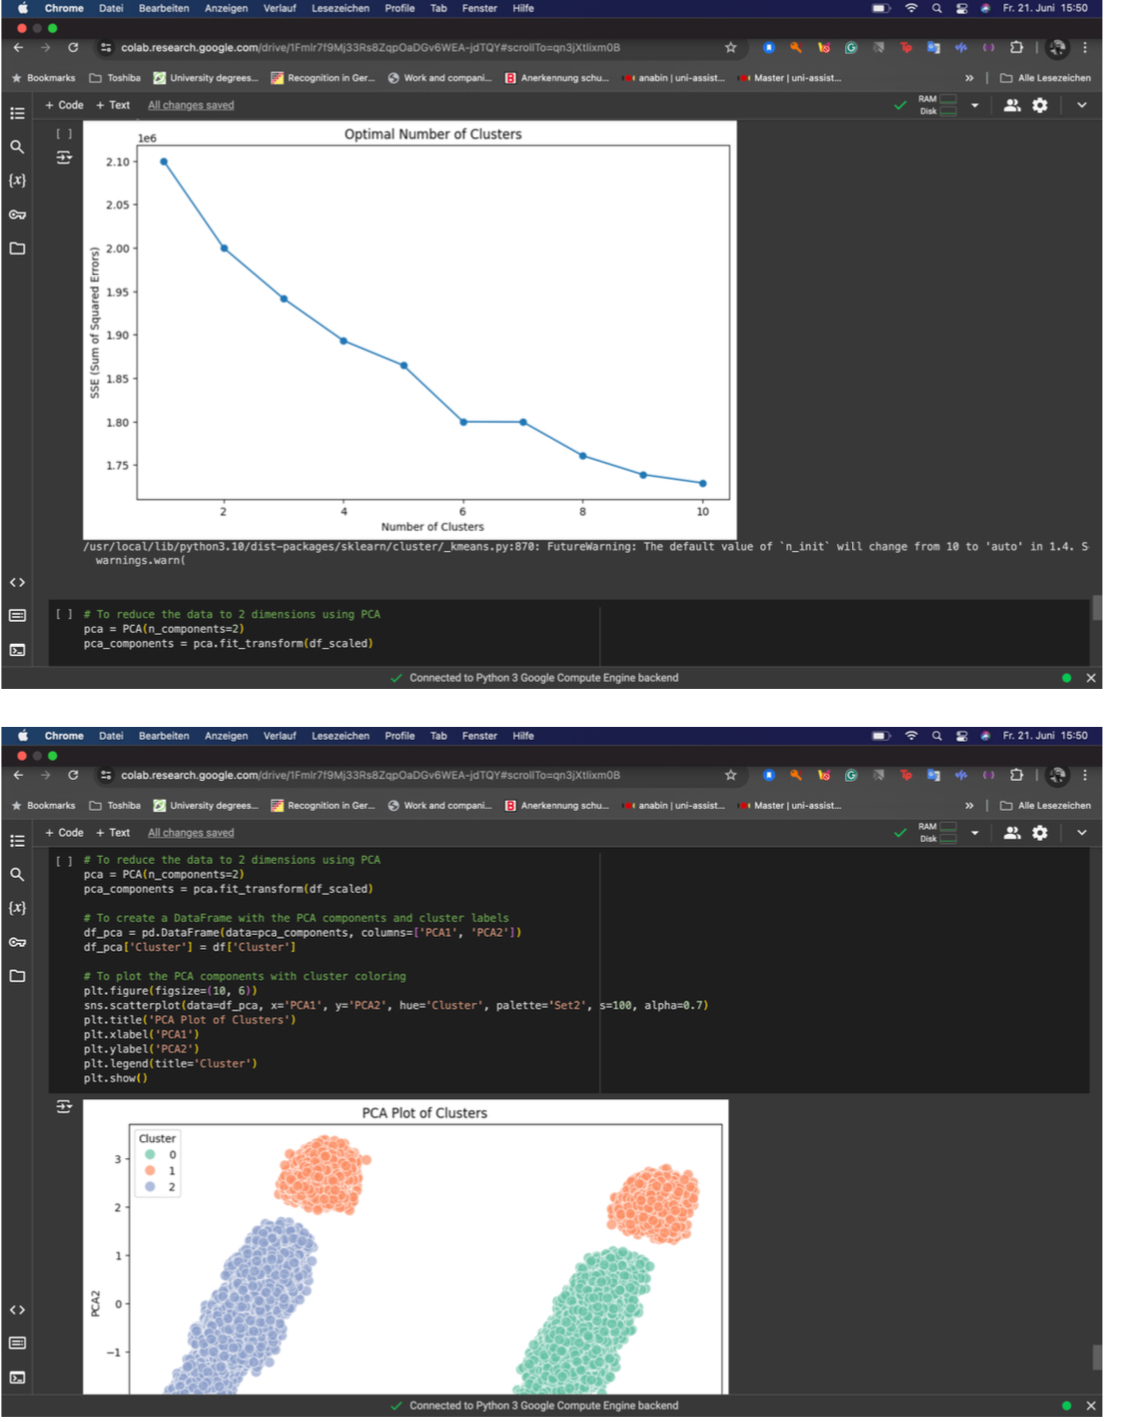Open Settings gear in lower Colab toolbar
This screenshot has height=1422, width=1121.
[1040, 833]
